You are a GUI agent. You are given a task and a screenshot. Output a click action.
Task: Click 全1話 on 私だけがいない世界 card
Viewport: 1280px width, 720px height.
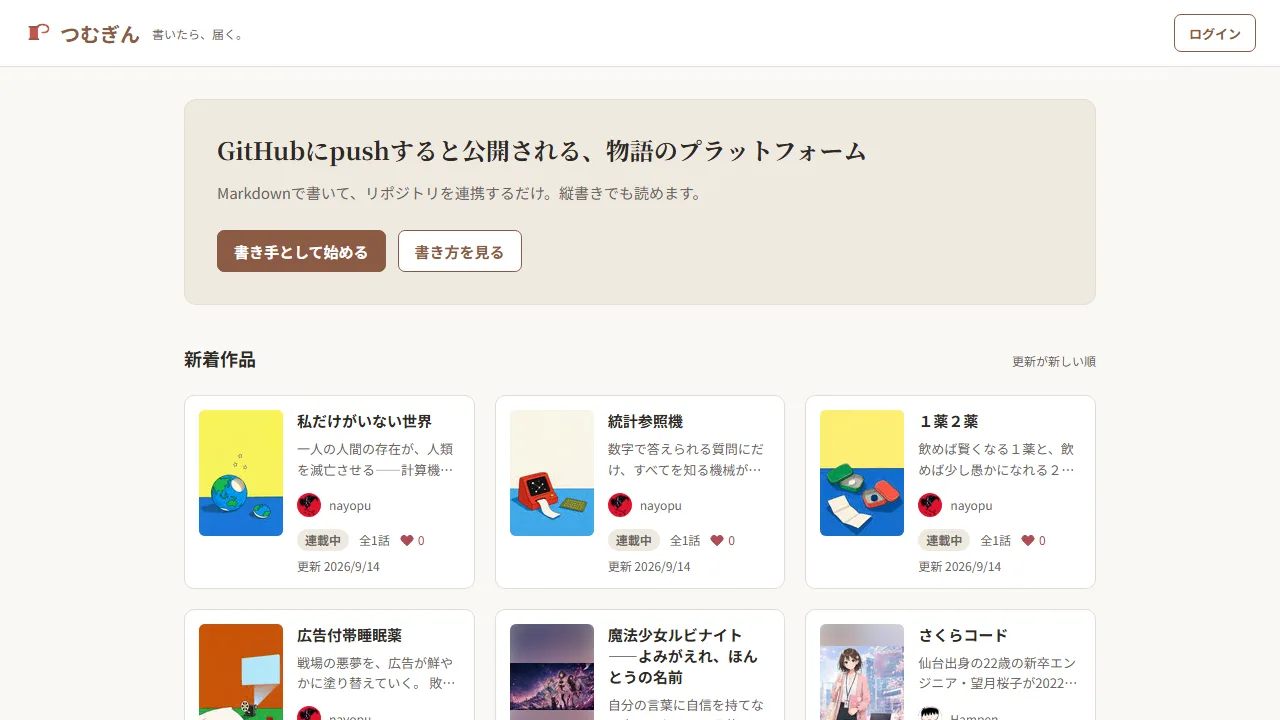[x=375, y=540]
